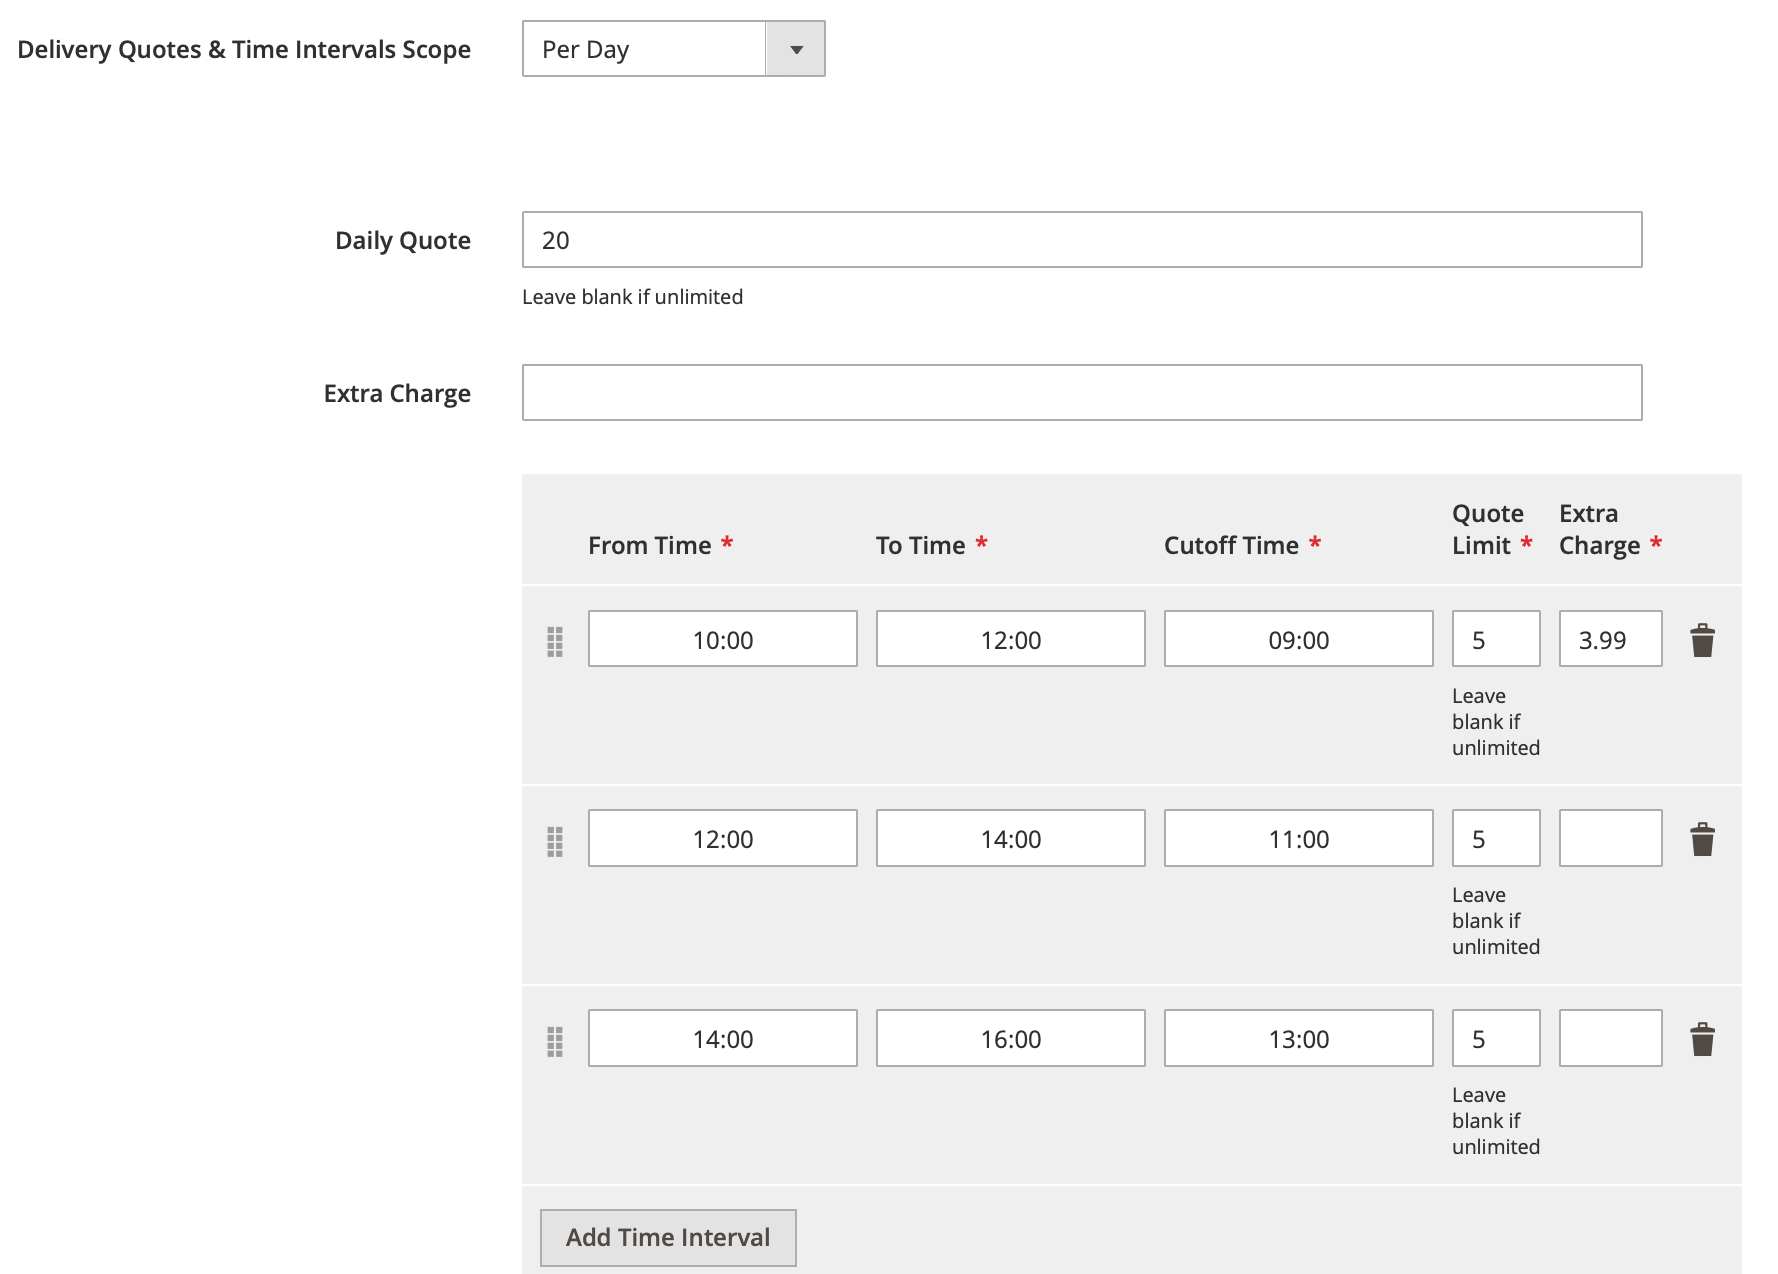
Task: Grab the drag handle of the 14:00 row
Action: pyautogui.click(x=555, y=1041)
